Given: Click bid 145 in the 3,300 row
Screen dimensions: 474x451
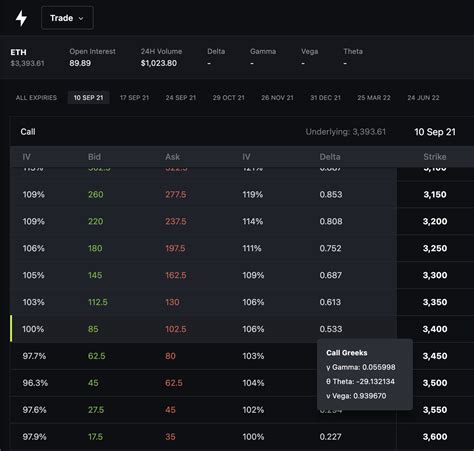Looking at the screenshot, I should pyautogui.click(x=95, y=275).
